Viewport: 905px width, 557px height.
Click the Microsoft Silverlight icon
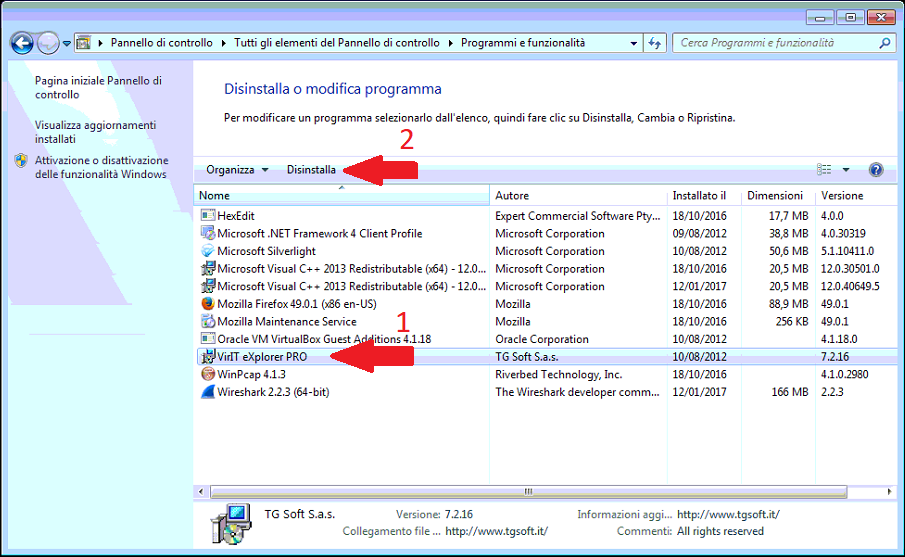click(208, 251)
